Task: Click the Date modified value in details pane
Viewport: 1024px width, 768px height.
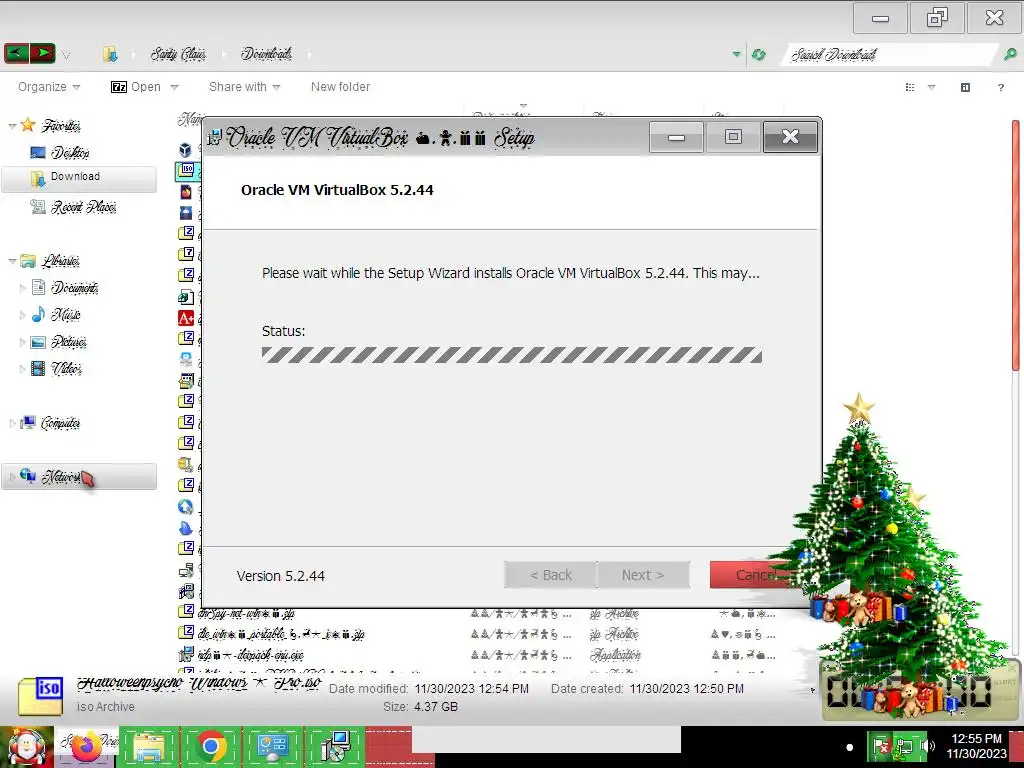Action: [x=472, y=689]
